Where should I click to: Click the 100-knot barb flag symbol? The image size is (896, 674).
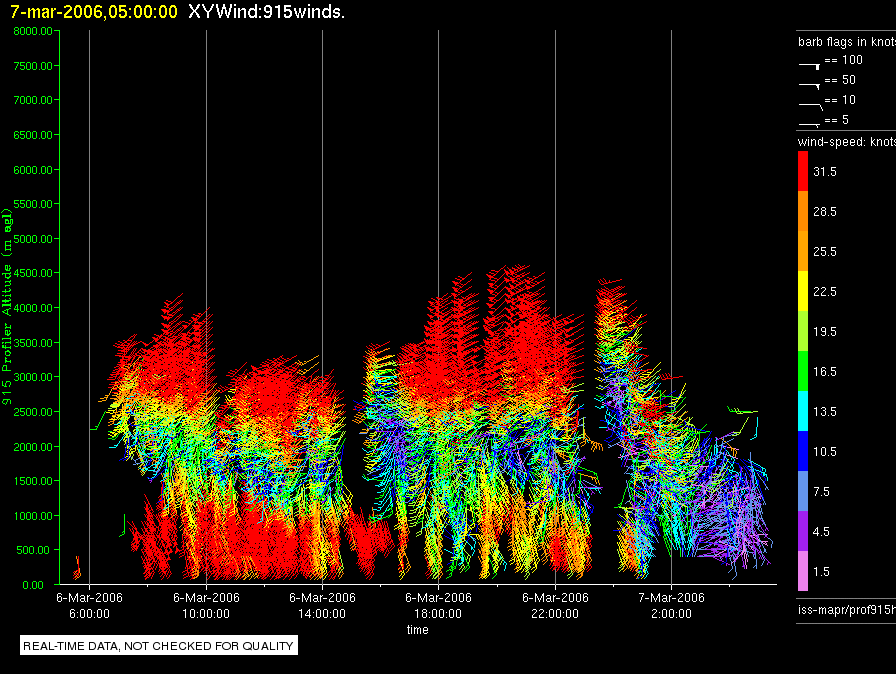pyautogui.click(x=810, y=66)
